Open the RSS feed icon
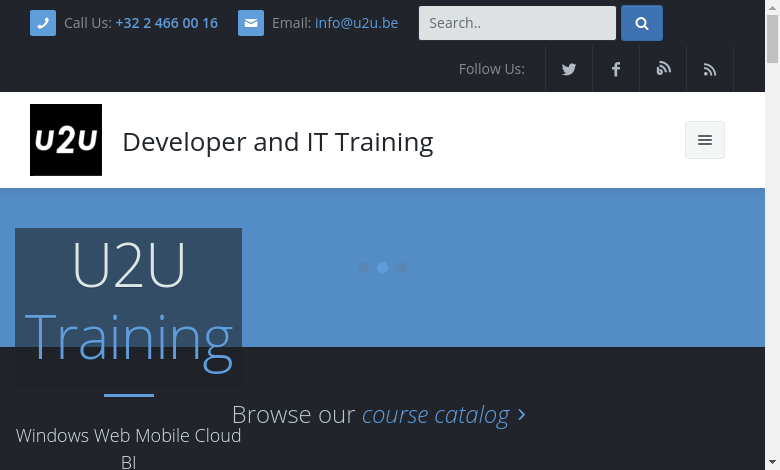This screenshot has width=780, height=470. pos(710,69)
